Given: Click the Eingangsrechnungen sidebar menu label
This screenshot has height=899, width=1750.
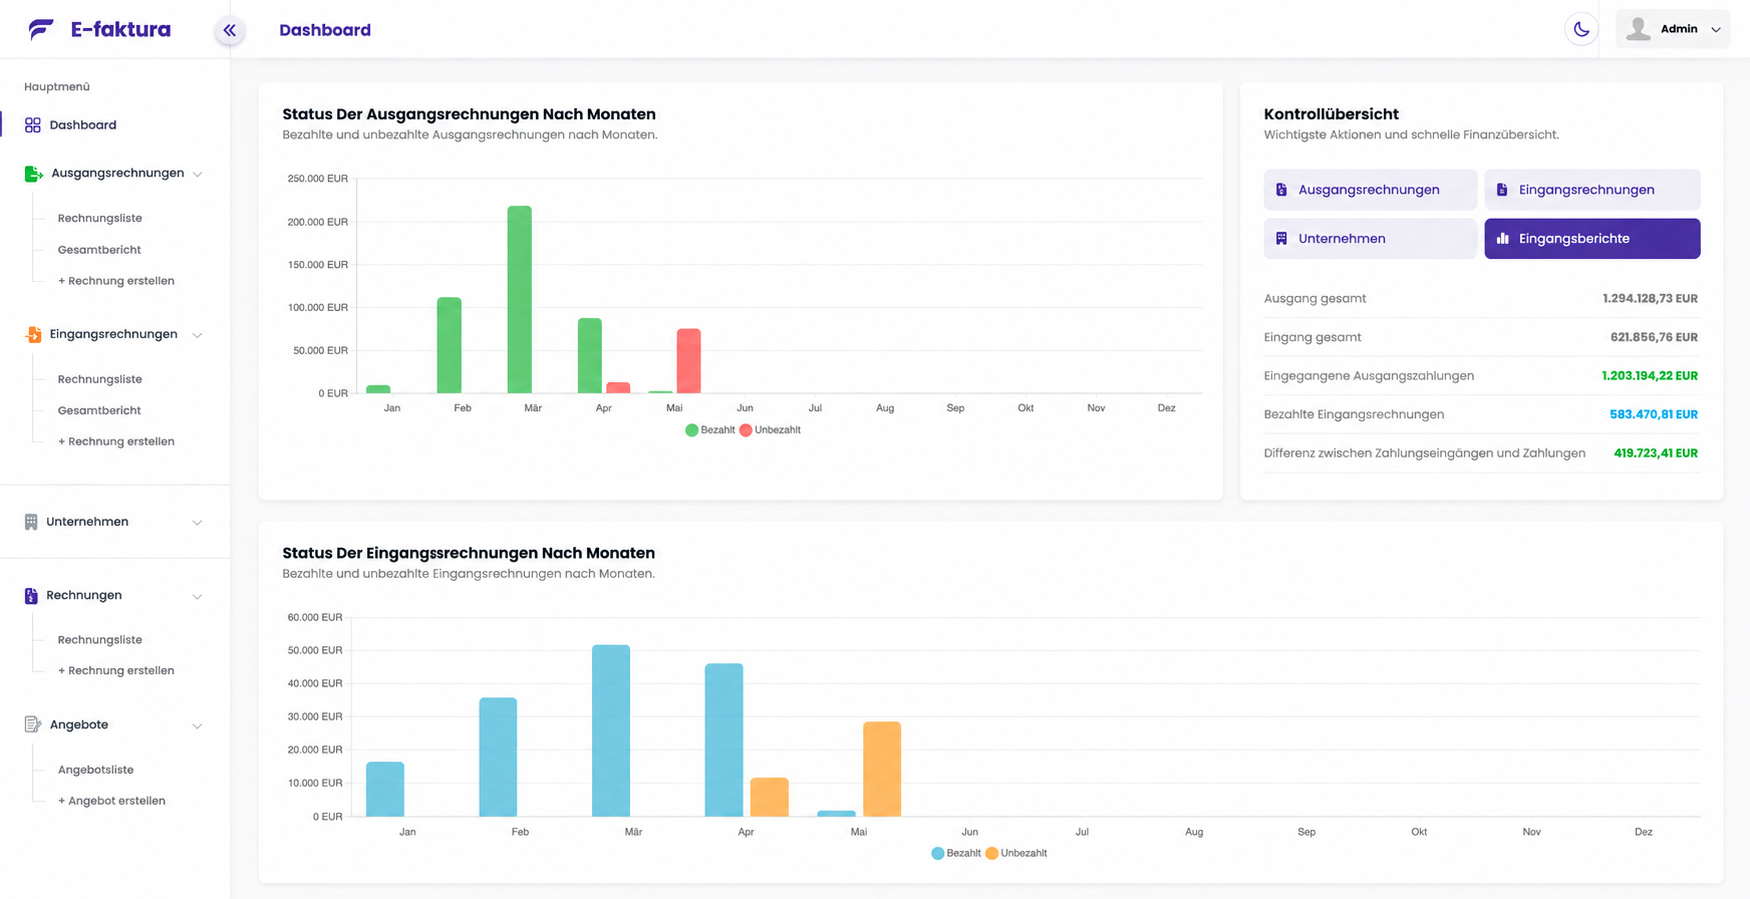Looking at the screenshot, I should [x=114, y=334].
